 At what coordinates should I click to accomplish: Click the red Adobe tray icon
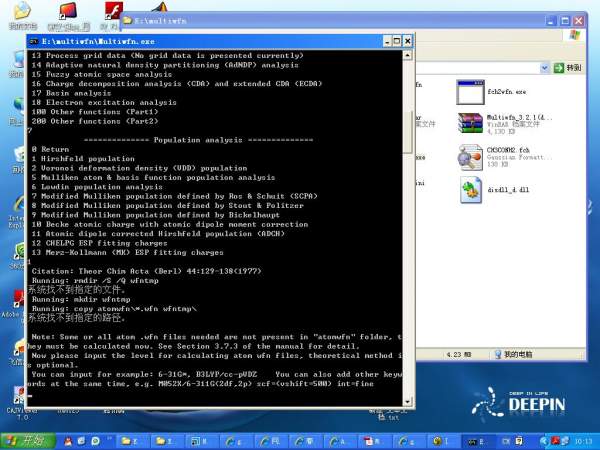[556, 441]
